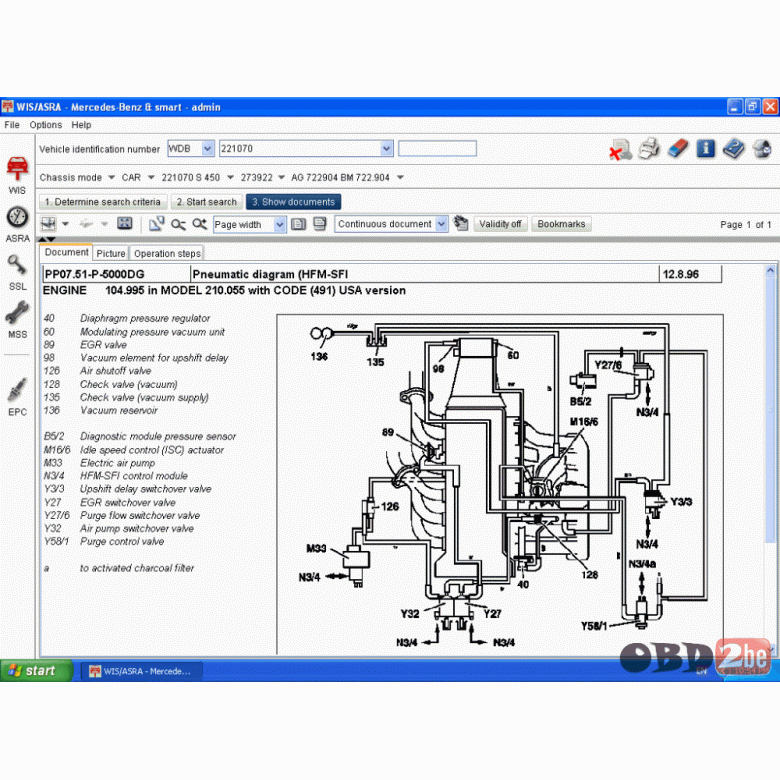Open the help book icon
This screenshot has height=780, width=780.
point(733,149)
